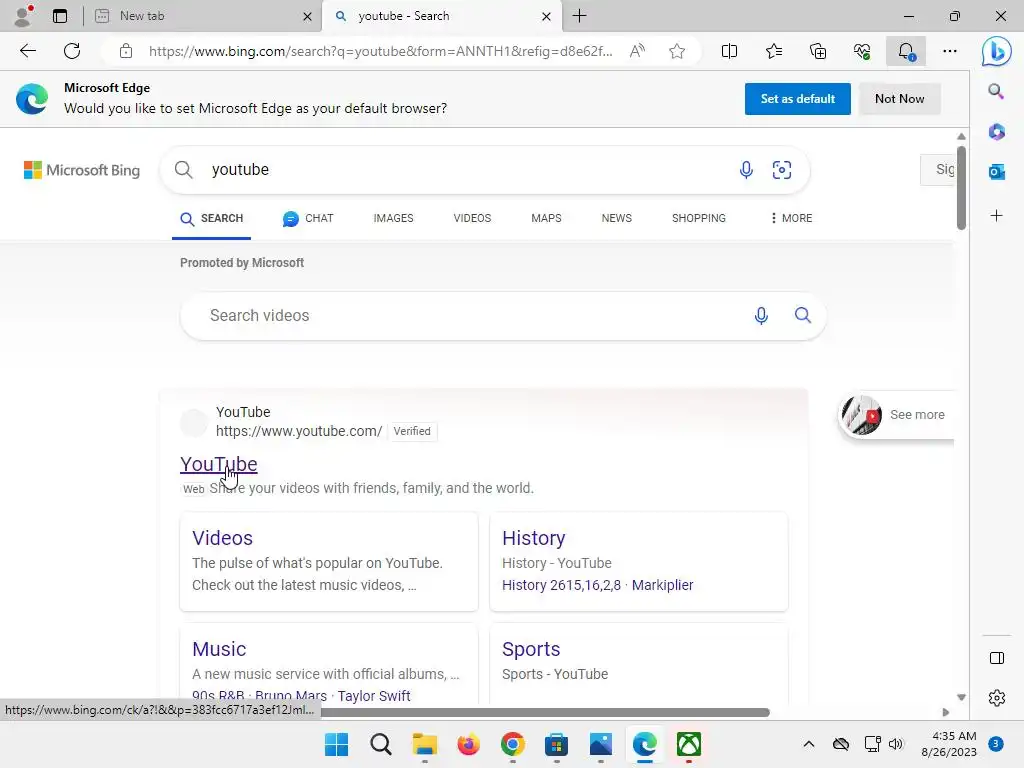Open the Sports sitelink
This screenshot has width=1024, height=768.
[x=531, y=649]
